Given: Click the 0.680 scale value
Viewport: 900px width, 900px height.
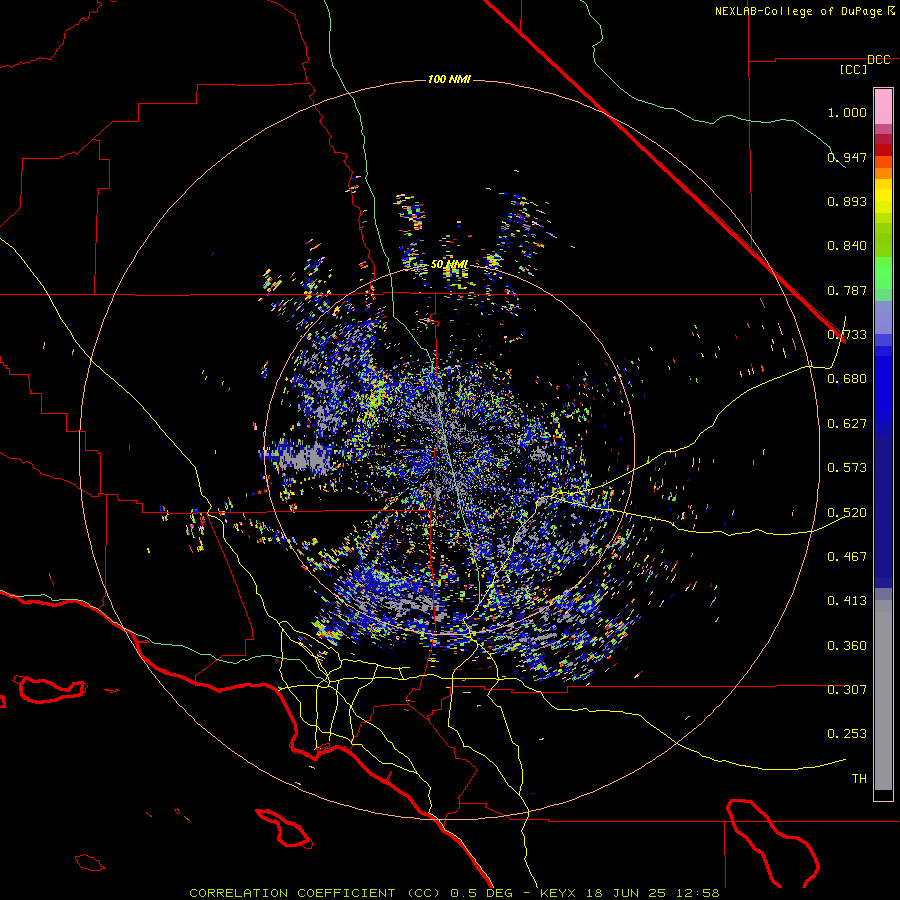Looking at the screenshot, I should [x=847, y=379].
